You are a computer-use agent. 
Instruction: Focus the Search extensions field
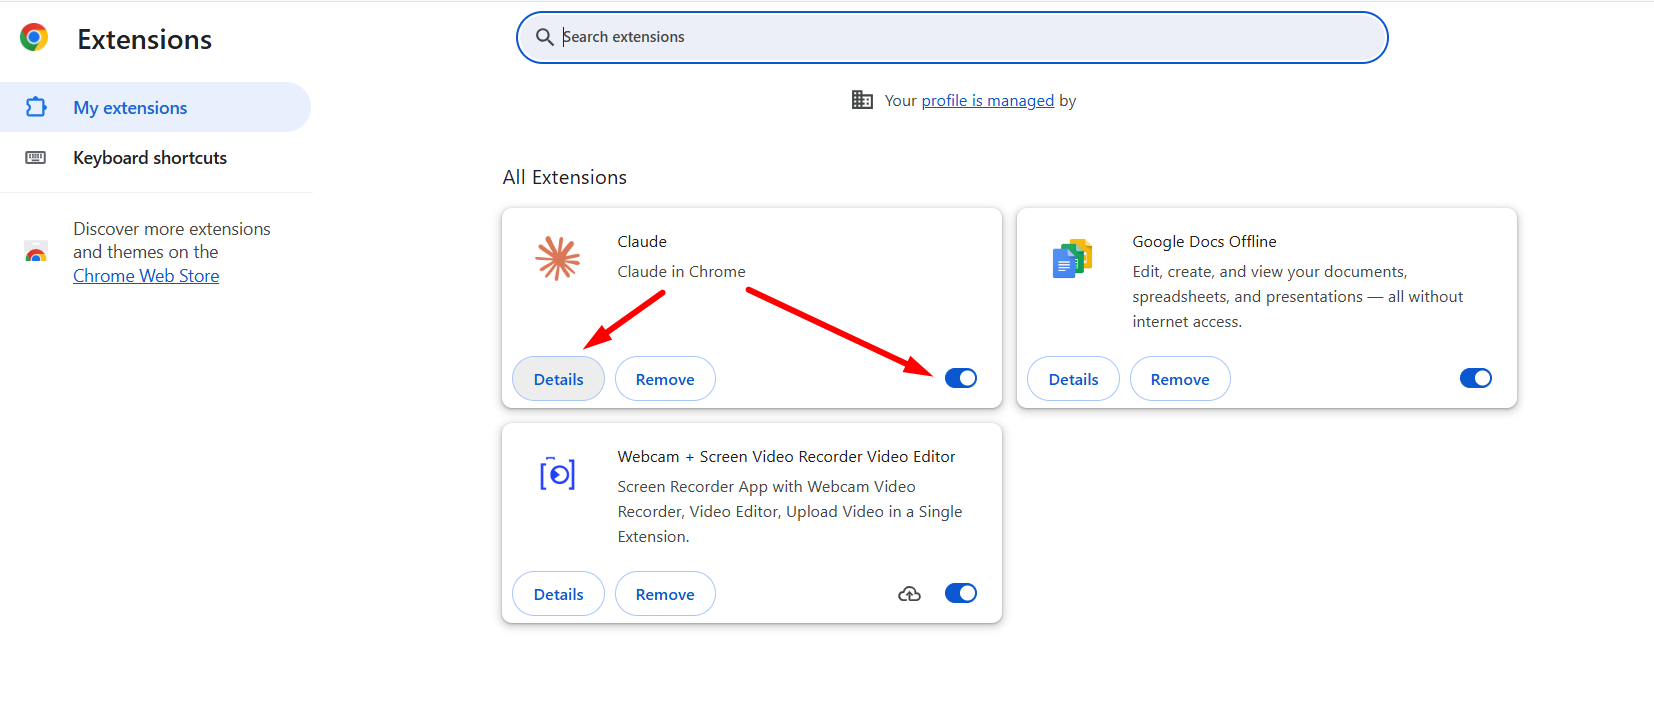(952, 37)
